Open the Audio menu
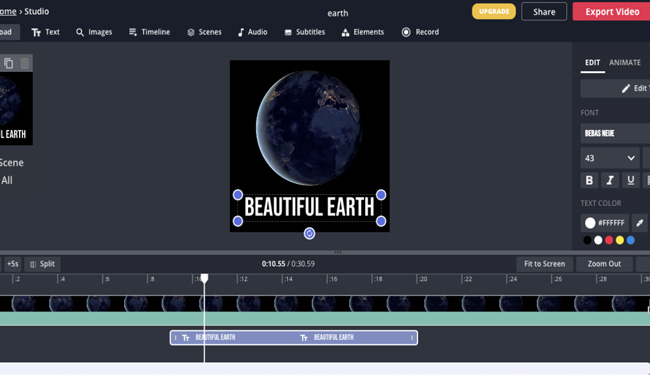This screenshot has width=650, height=375. point(252,32)
